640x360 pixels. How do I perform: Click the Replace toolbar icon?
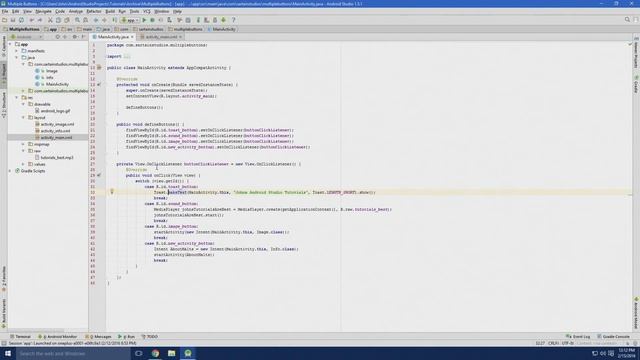tap(85, 20)
